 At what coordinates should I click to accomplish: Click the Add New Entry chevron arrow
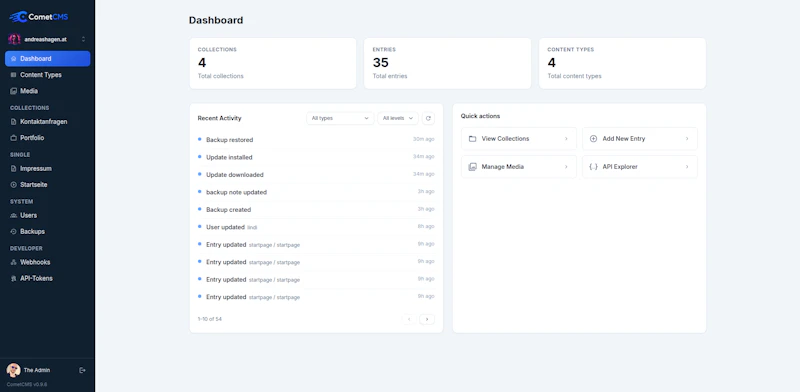click(687, 139)
